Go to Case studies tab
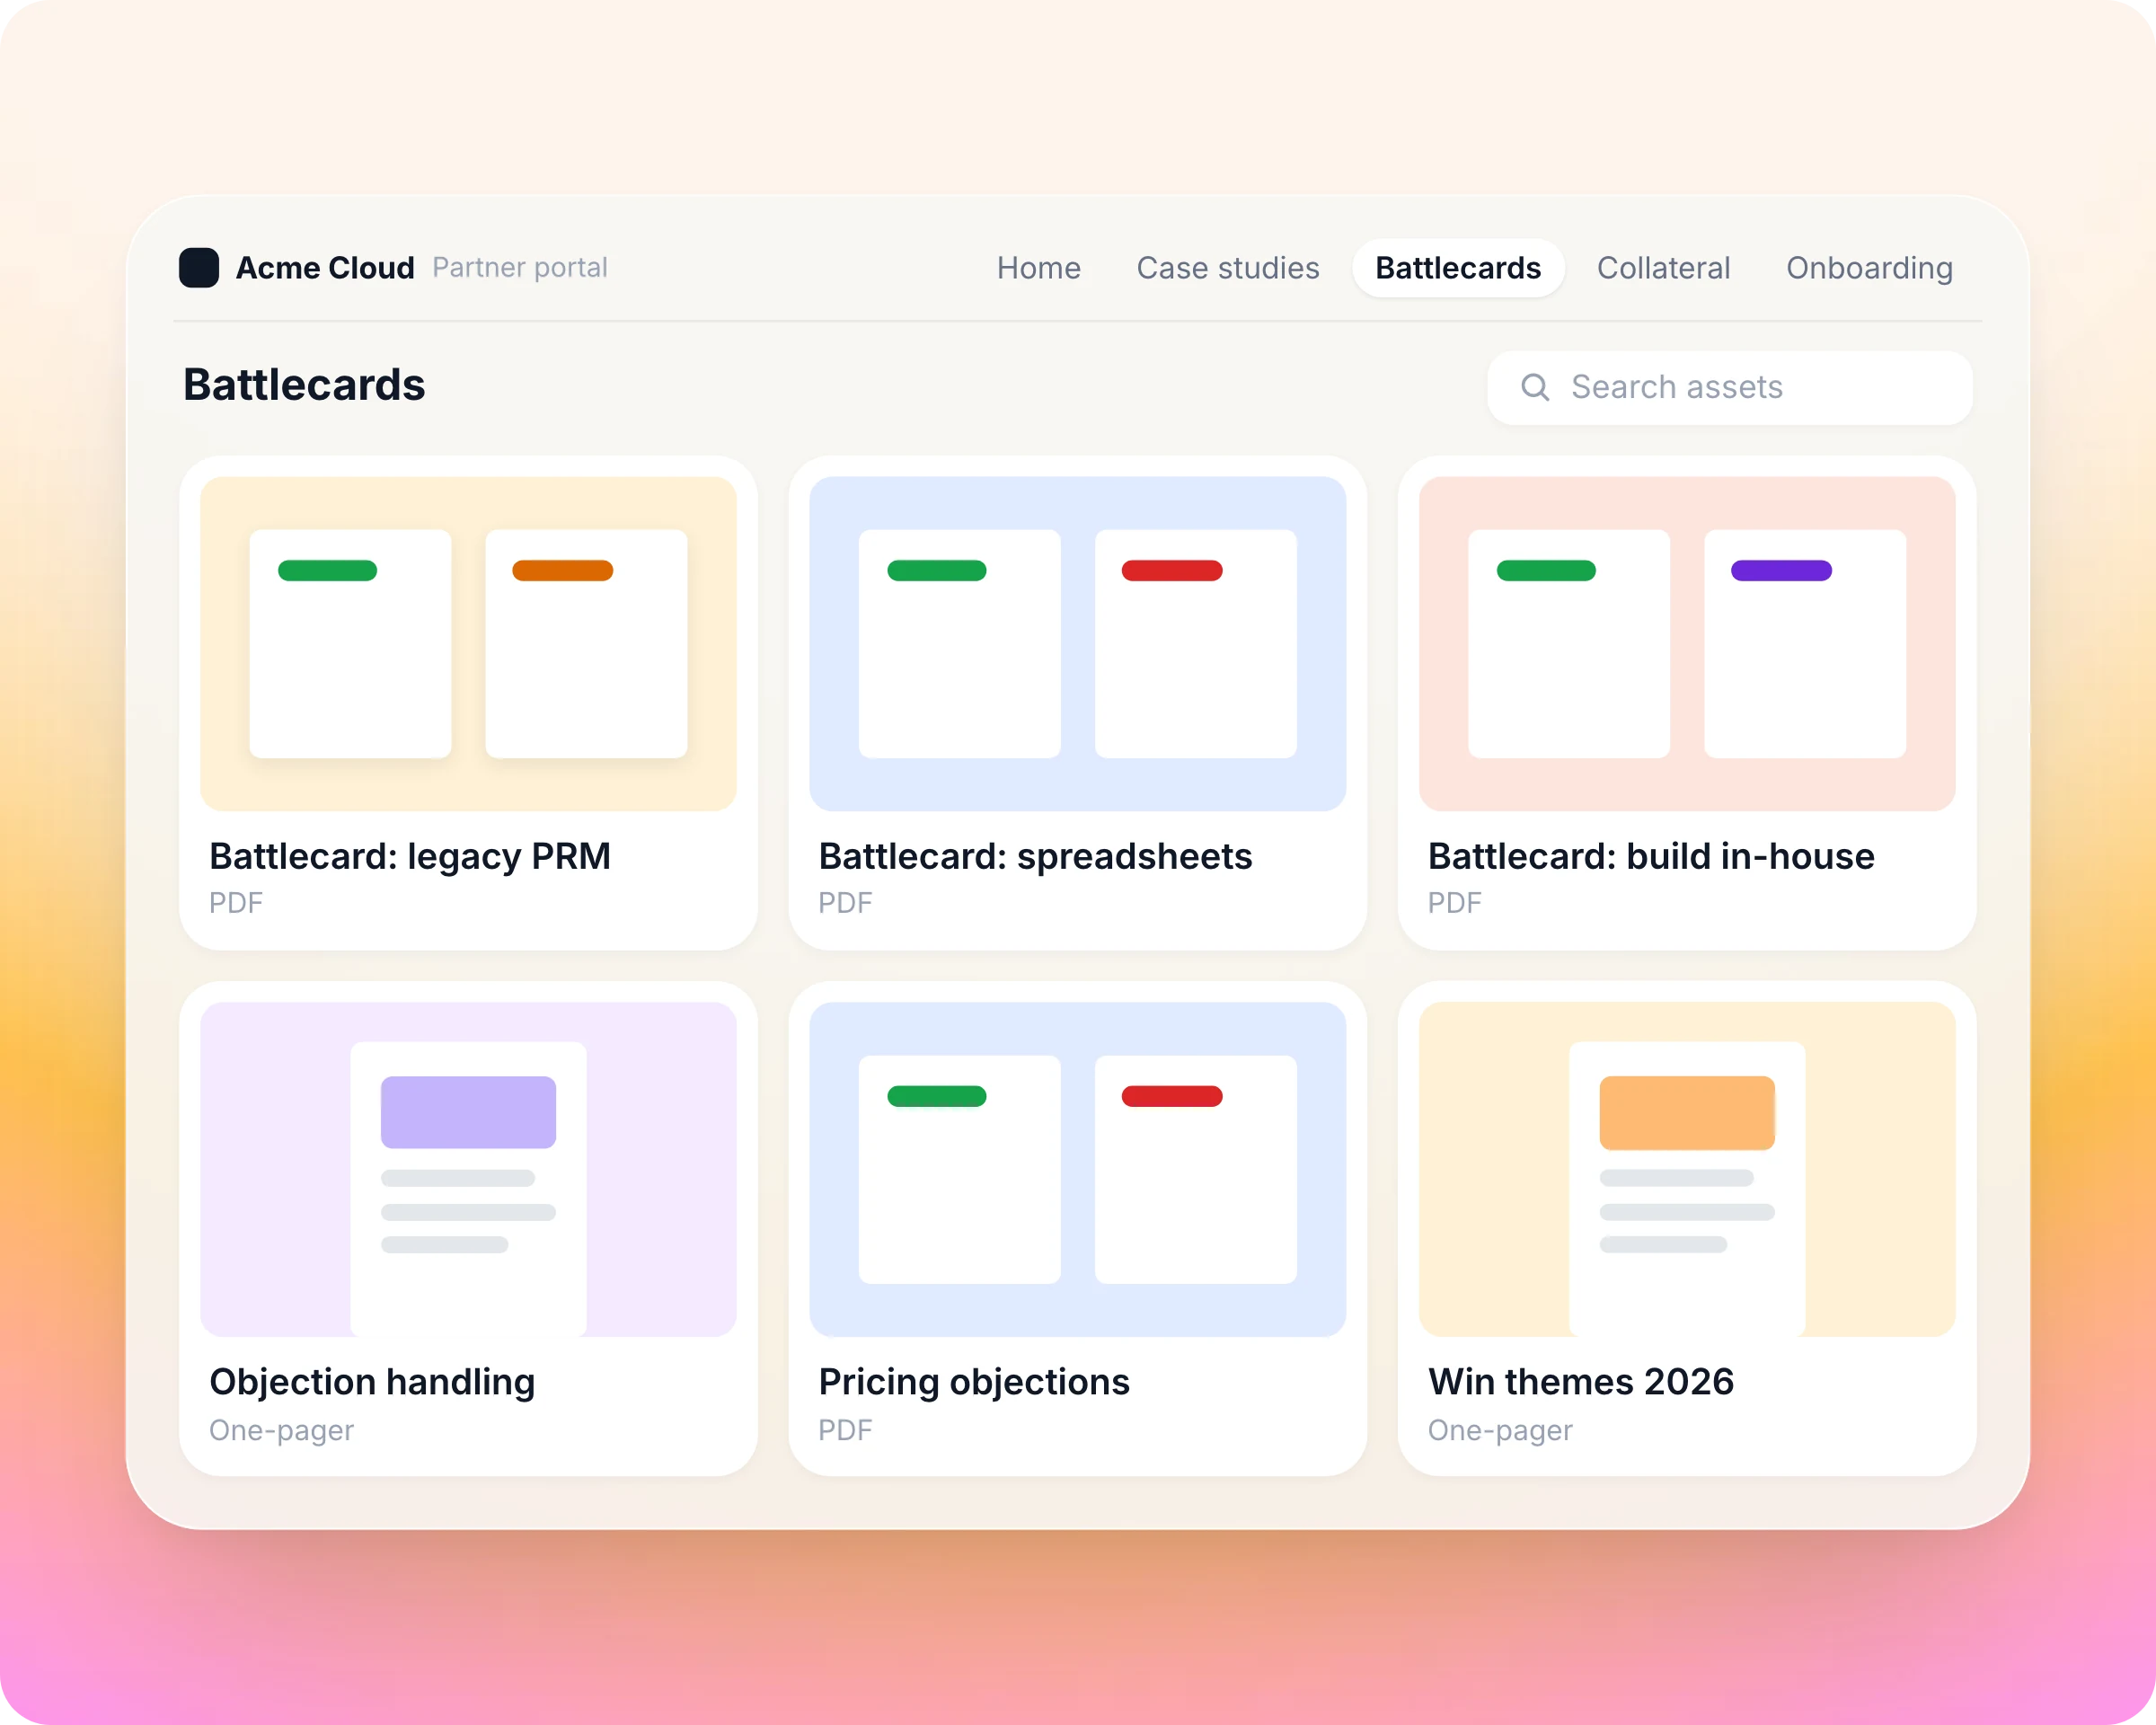Viewport: 2156px width, 1725px height. point(1228,268)
